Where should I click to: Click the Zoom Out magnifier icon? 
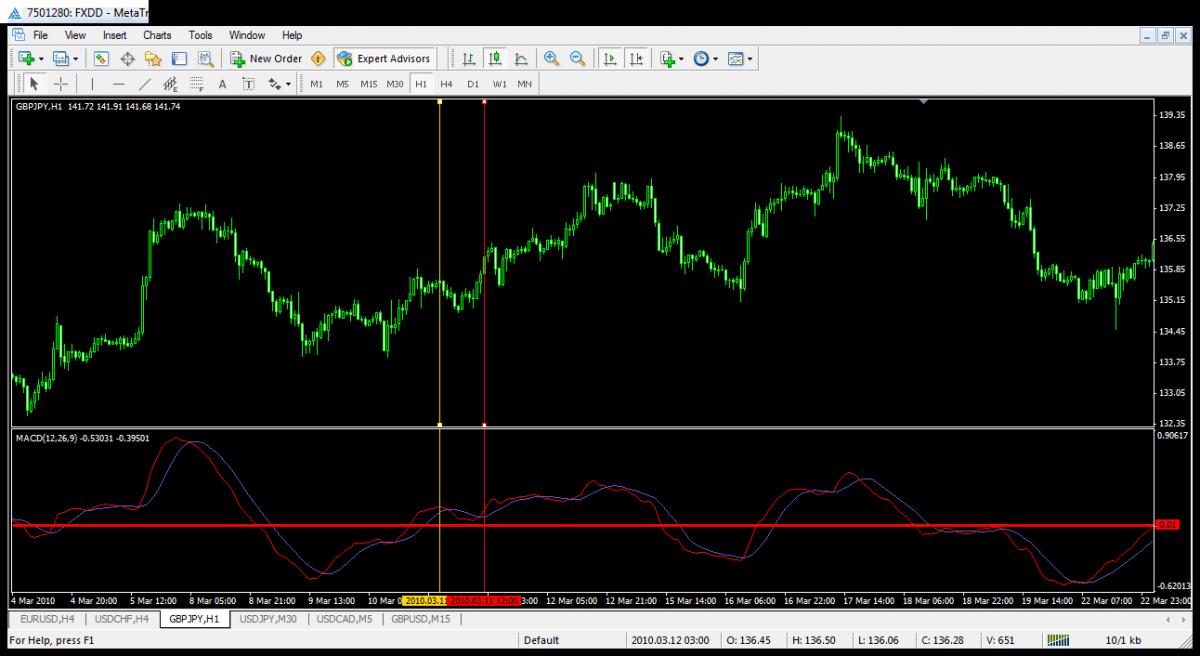577,59
